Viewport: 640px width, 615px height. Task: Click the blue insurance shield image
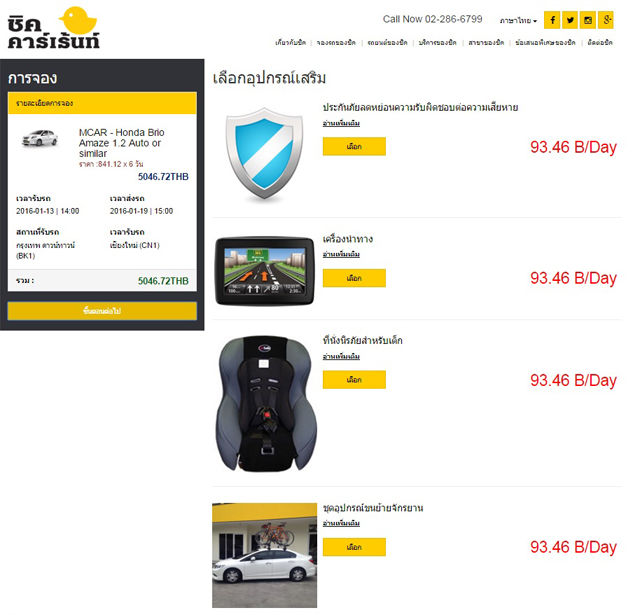tap(264, 154)
